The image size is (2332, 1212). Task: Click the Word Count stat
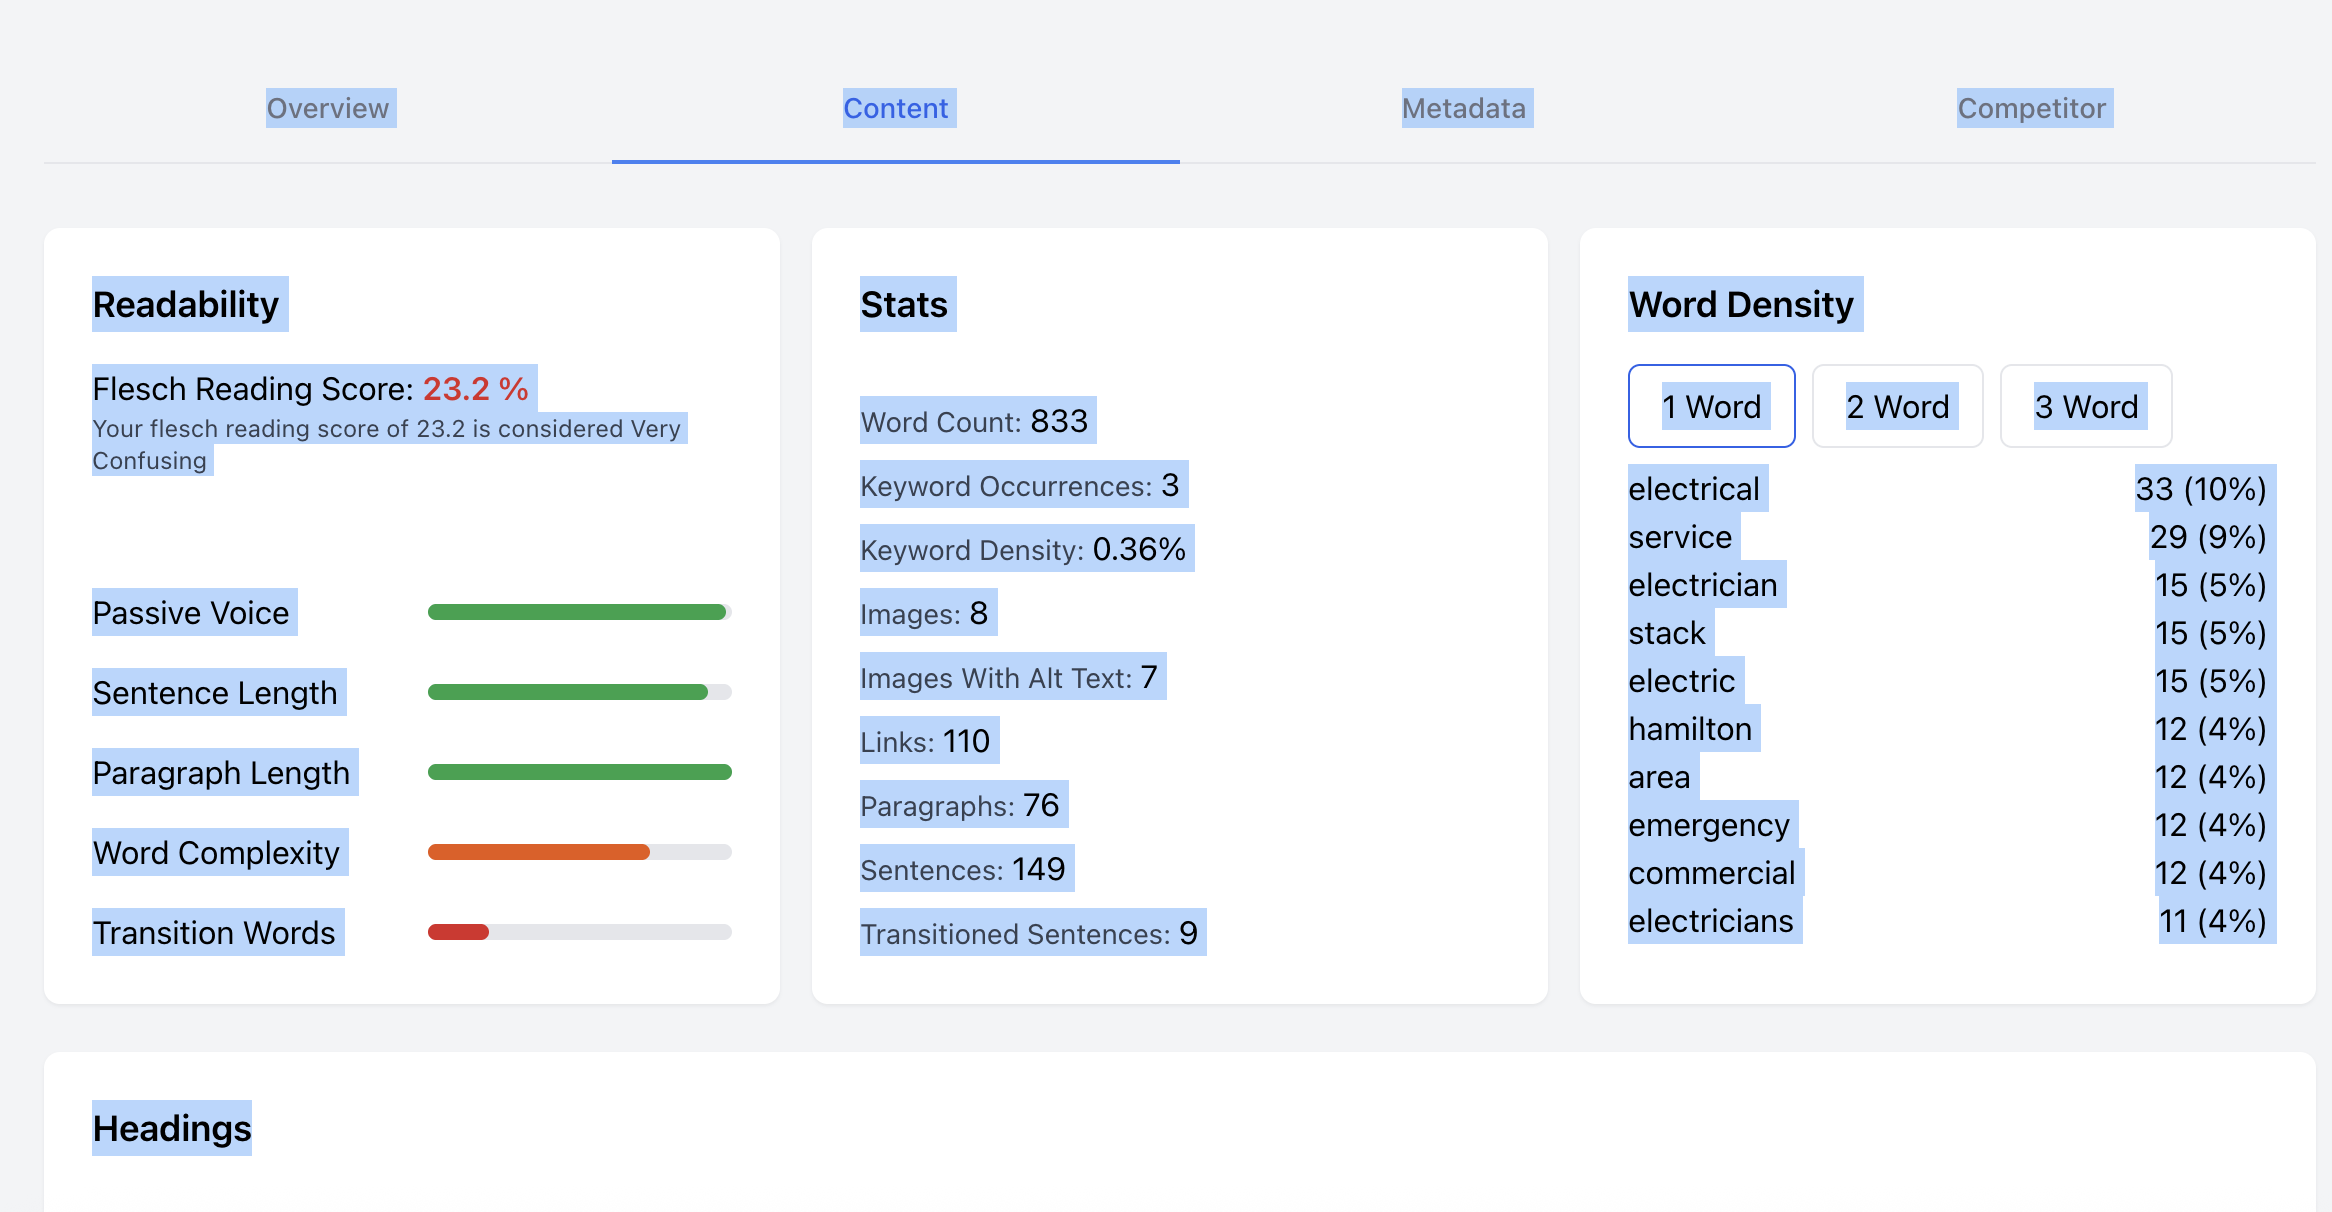[x=974, y=421]
